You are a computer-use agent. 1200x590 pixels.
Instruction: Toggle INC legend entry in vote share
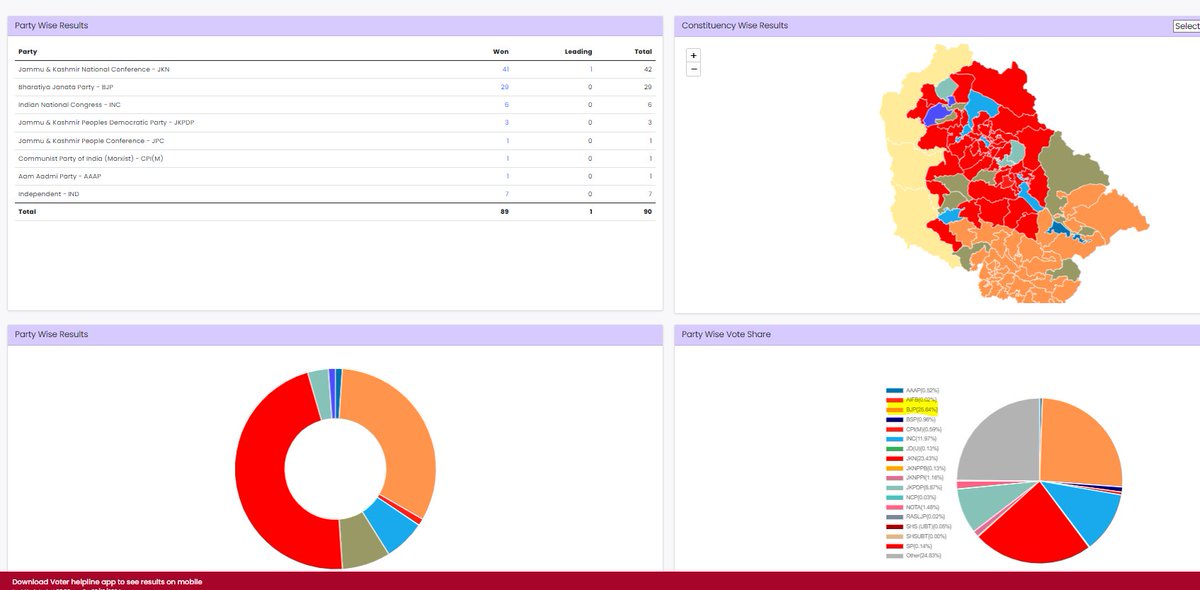912,439
